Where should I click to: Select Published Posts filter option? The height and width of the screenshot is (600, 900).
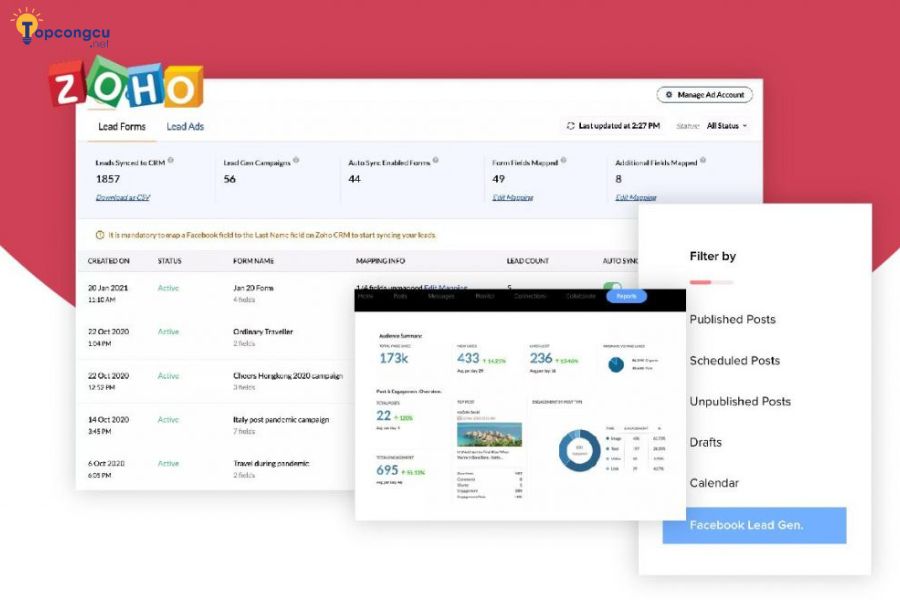[x=732, y=319]
